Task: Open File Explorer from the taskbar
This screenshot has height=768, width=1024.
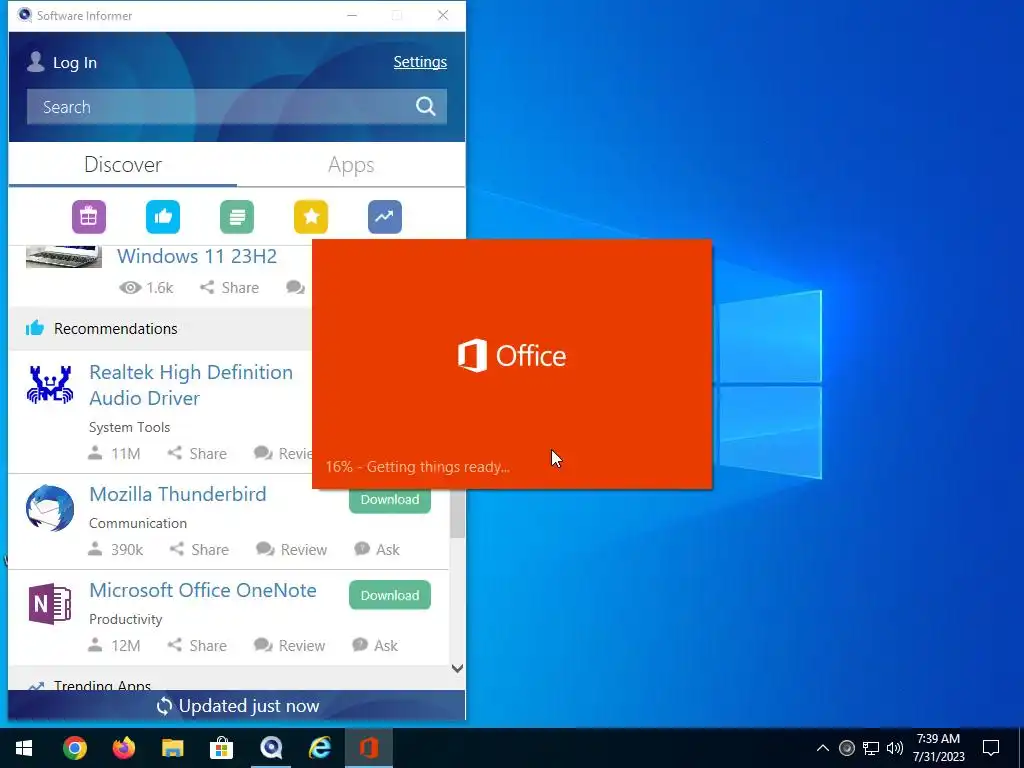Action: 172,748
